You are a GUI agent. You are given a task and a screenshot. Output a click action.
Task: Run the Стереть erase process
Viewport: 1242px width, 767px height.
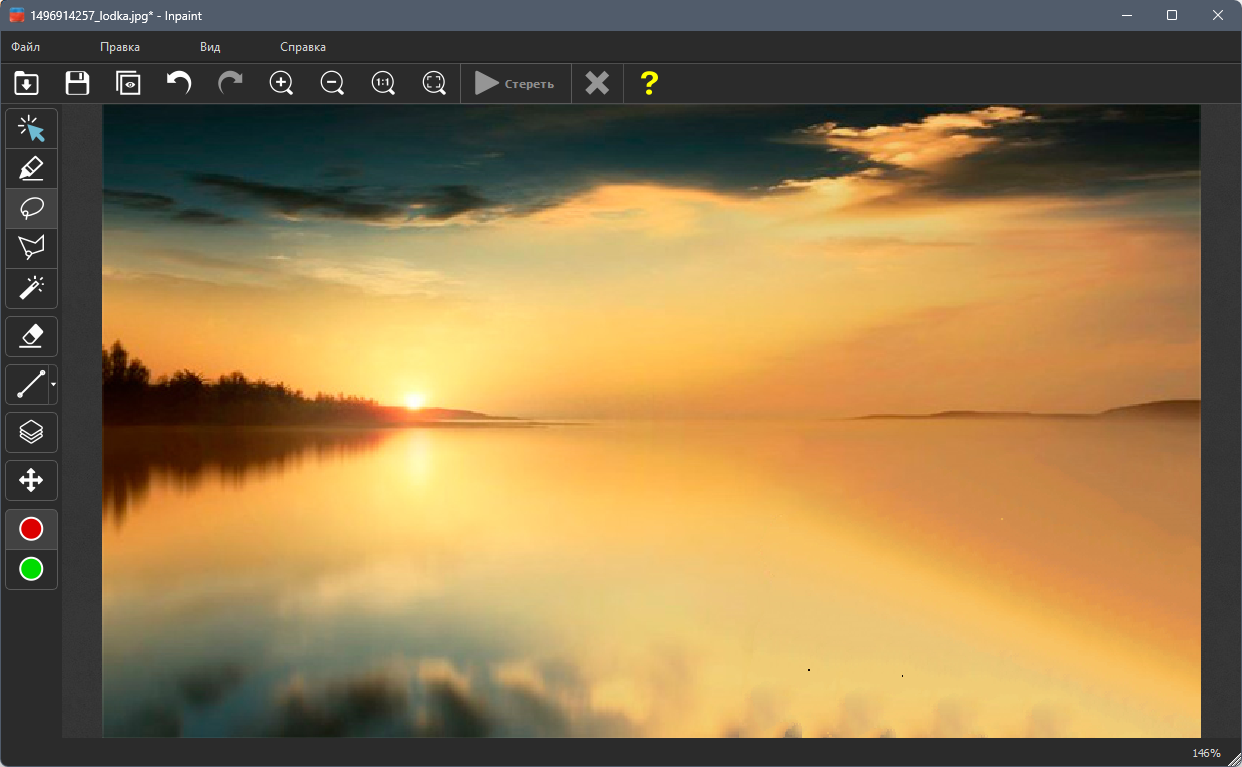tap(515, 84)
